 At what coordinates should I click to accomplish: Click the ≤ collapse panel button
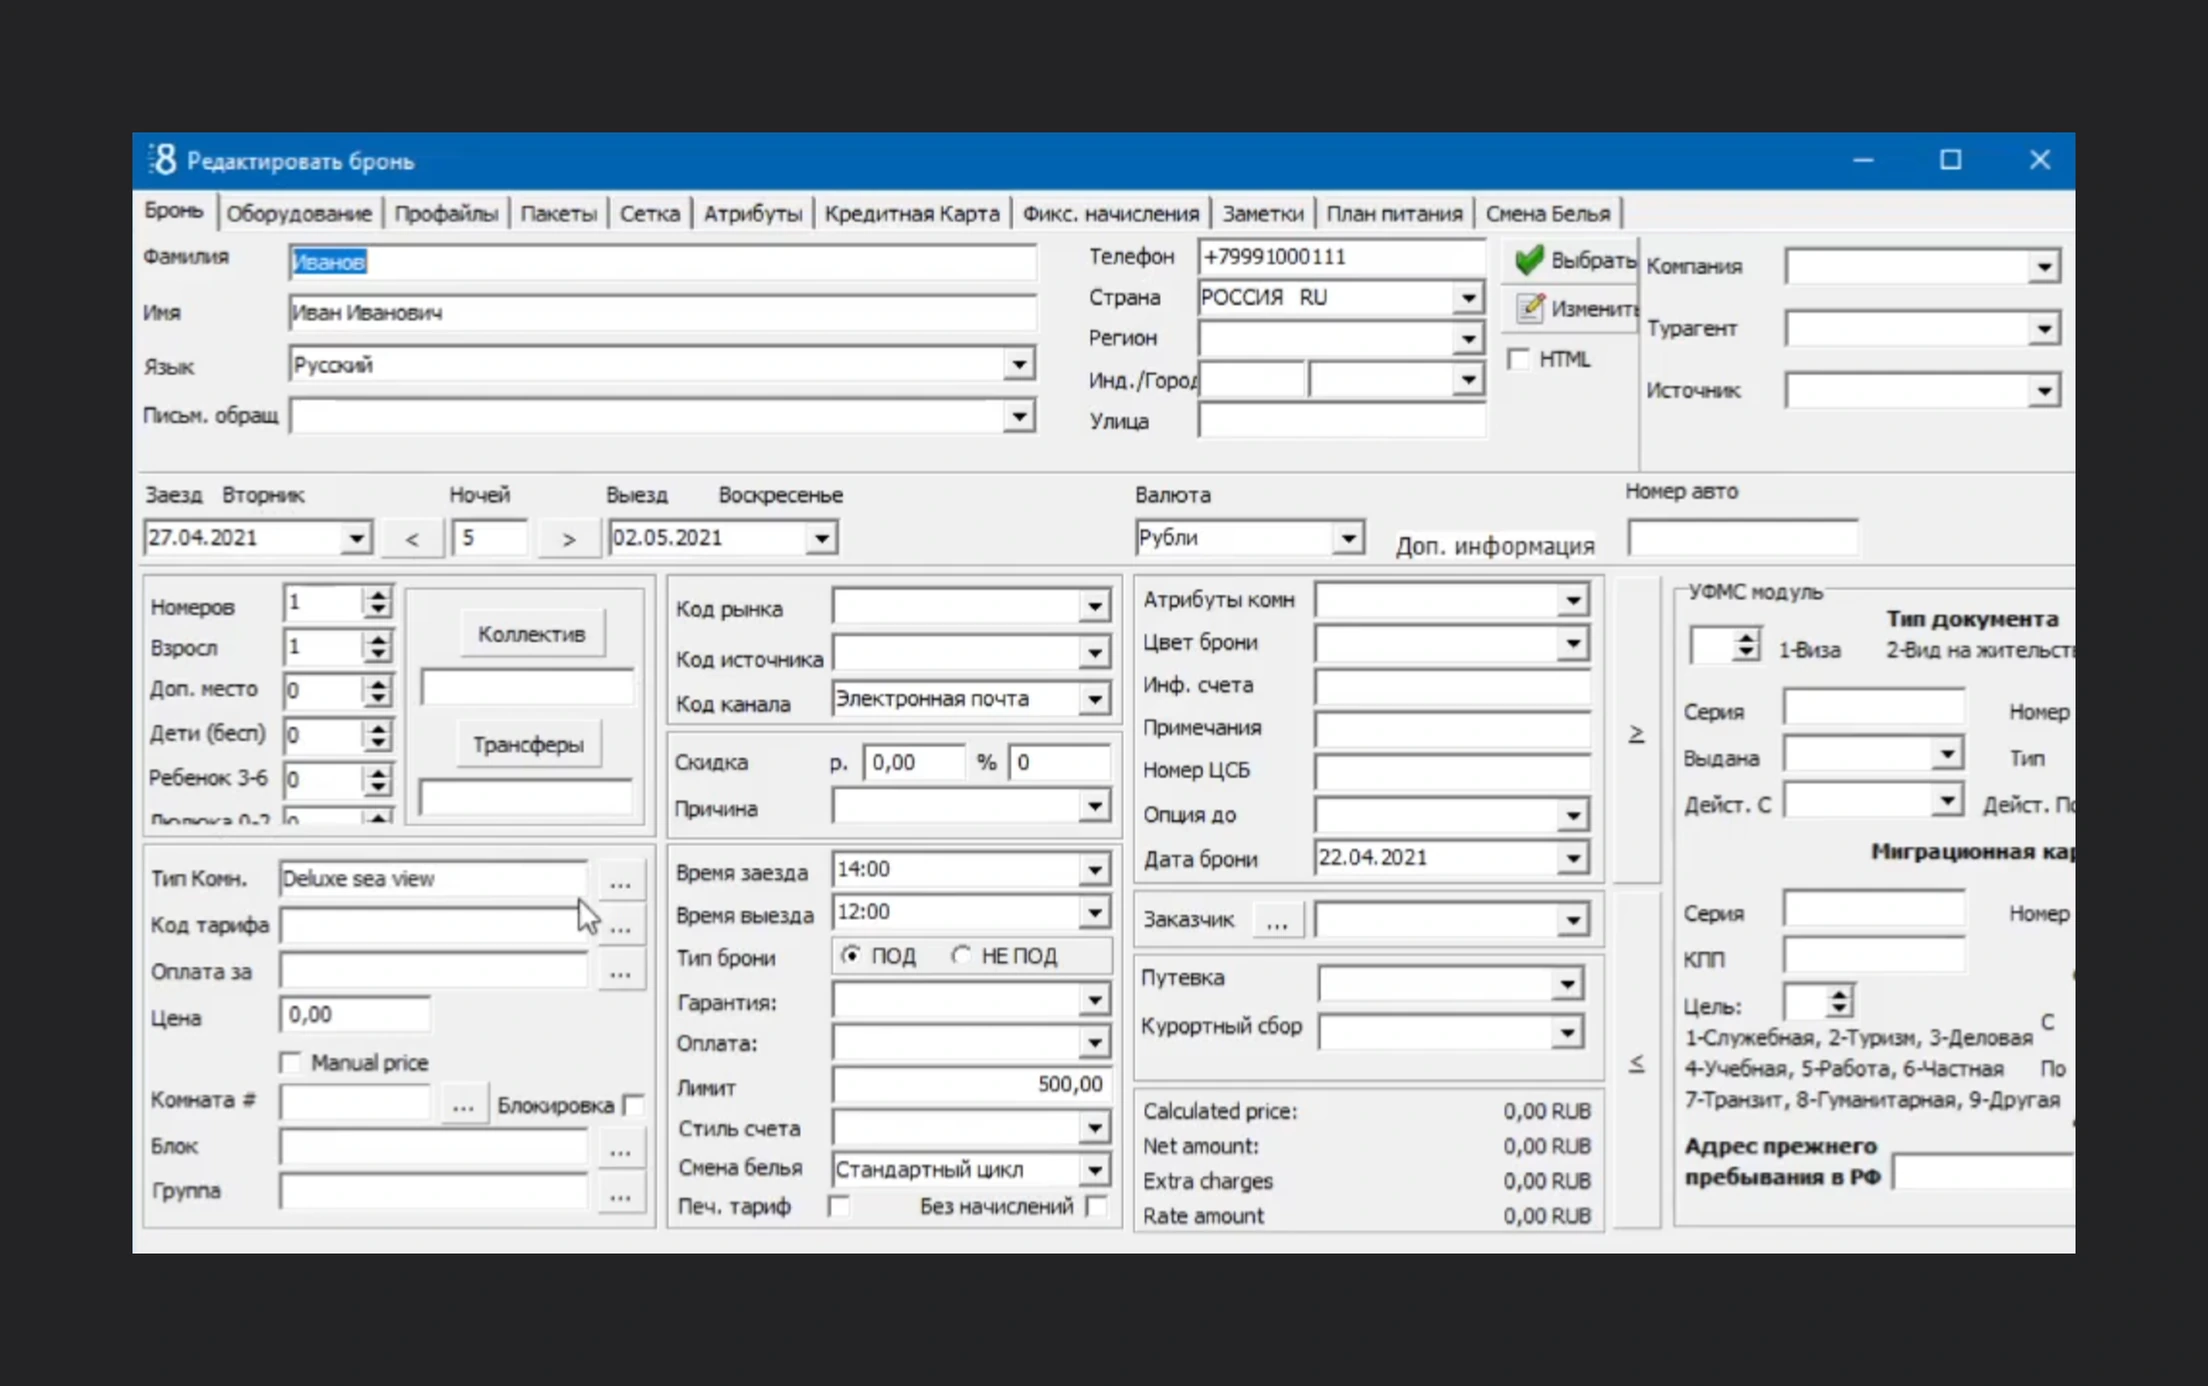[1636, 1062]
